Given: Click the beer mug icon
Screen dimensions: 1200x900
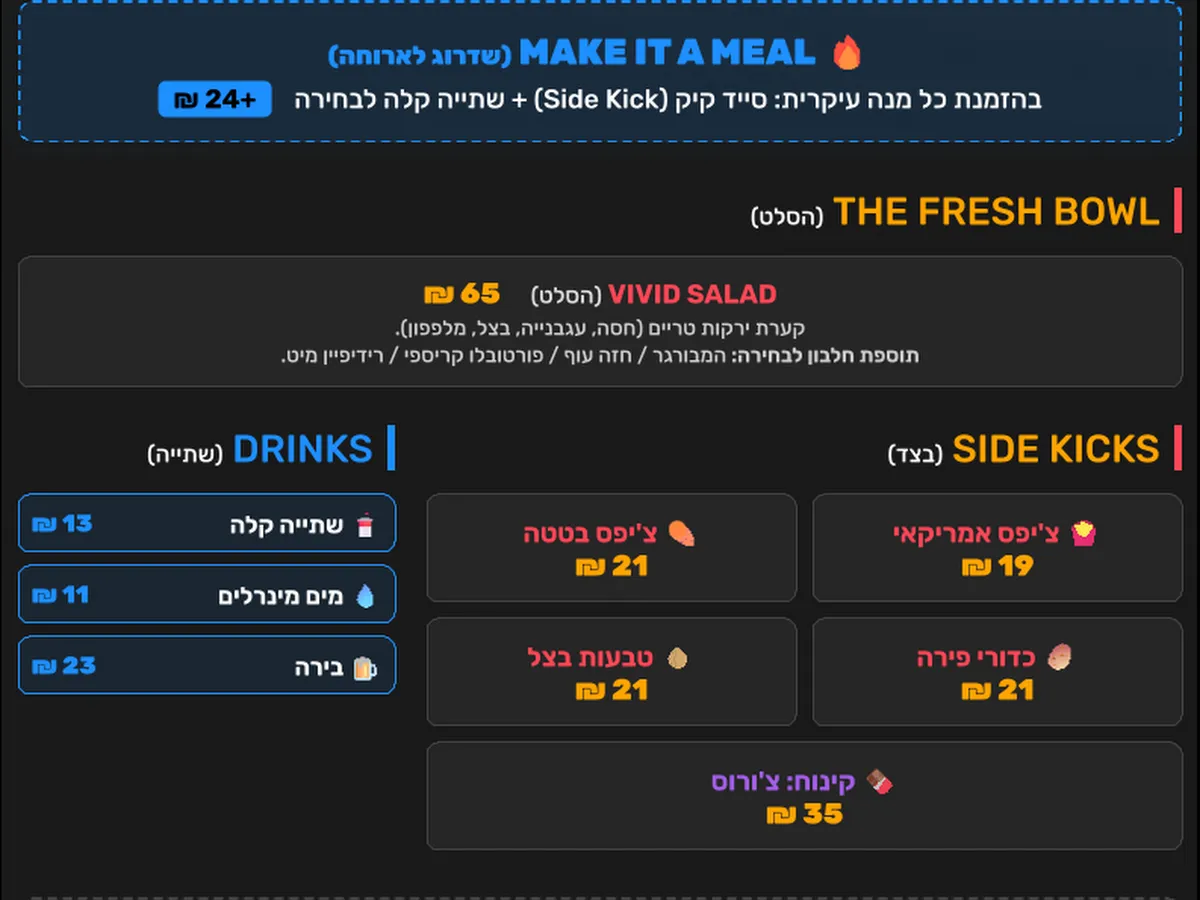Looking at the screenshot, I should pyautogui.click(x=364, y=668).
